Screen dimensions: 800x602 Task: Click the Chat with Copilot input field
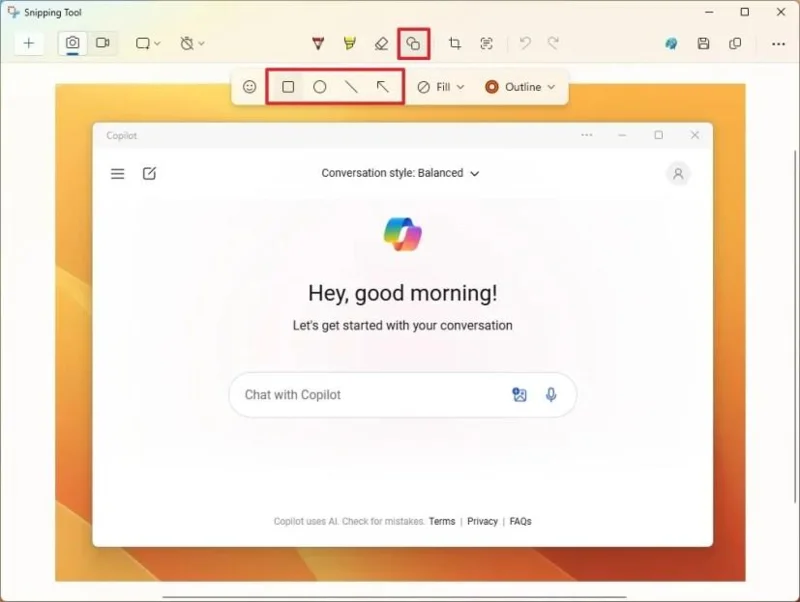point(403,395)
